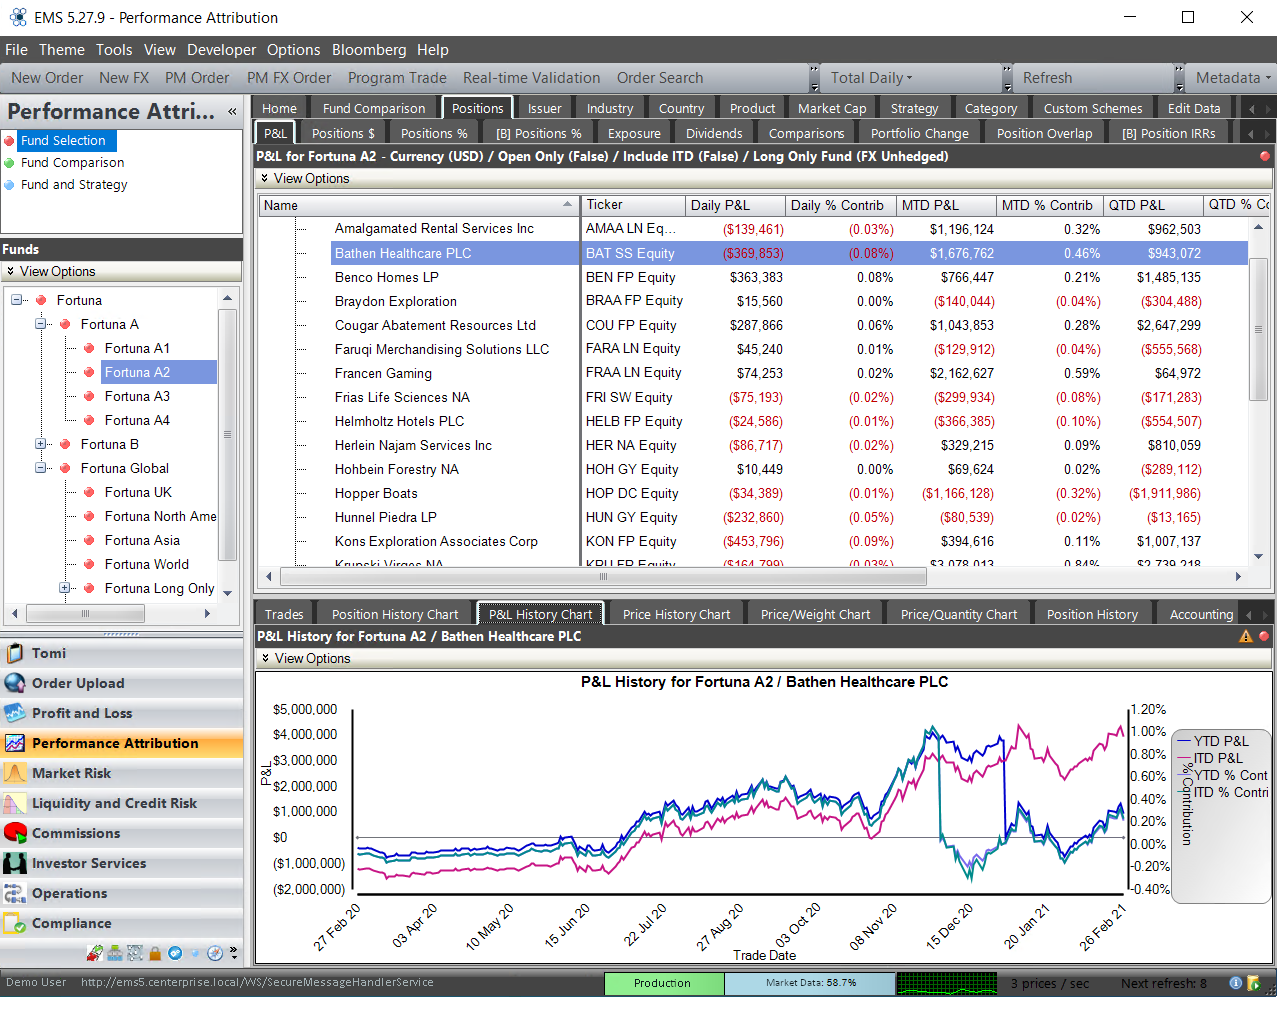Click the blue info icon in status bar
Image resolution: width=1277 pixels, height=1023 pixels.
(1235, 983)
